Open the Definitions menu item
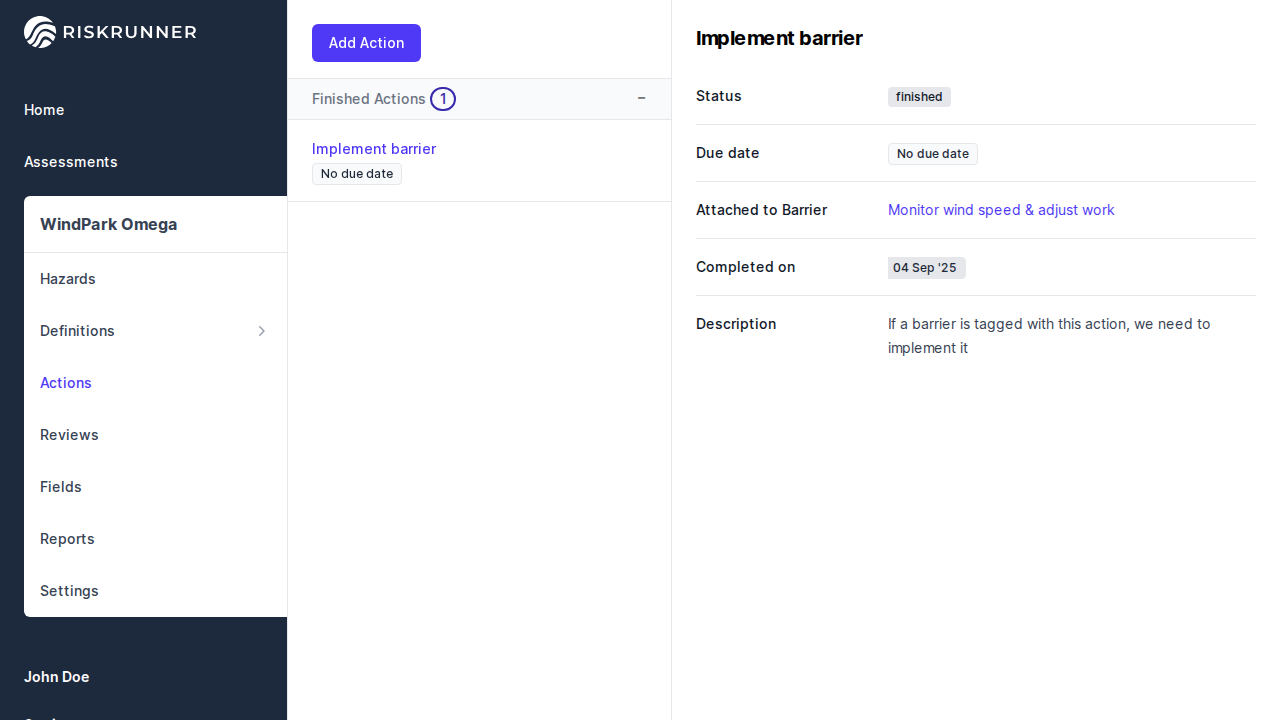The image size is (1280, 720). [78, 331]
